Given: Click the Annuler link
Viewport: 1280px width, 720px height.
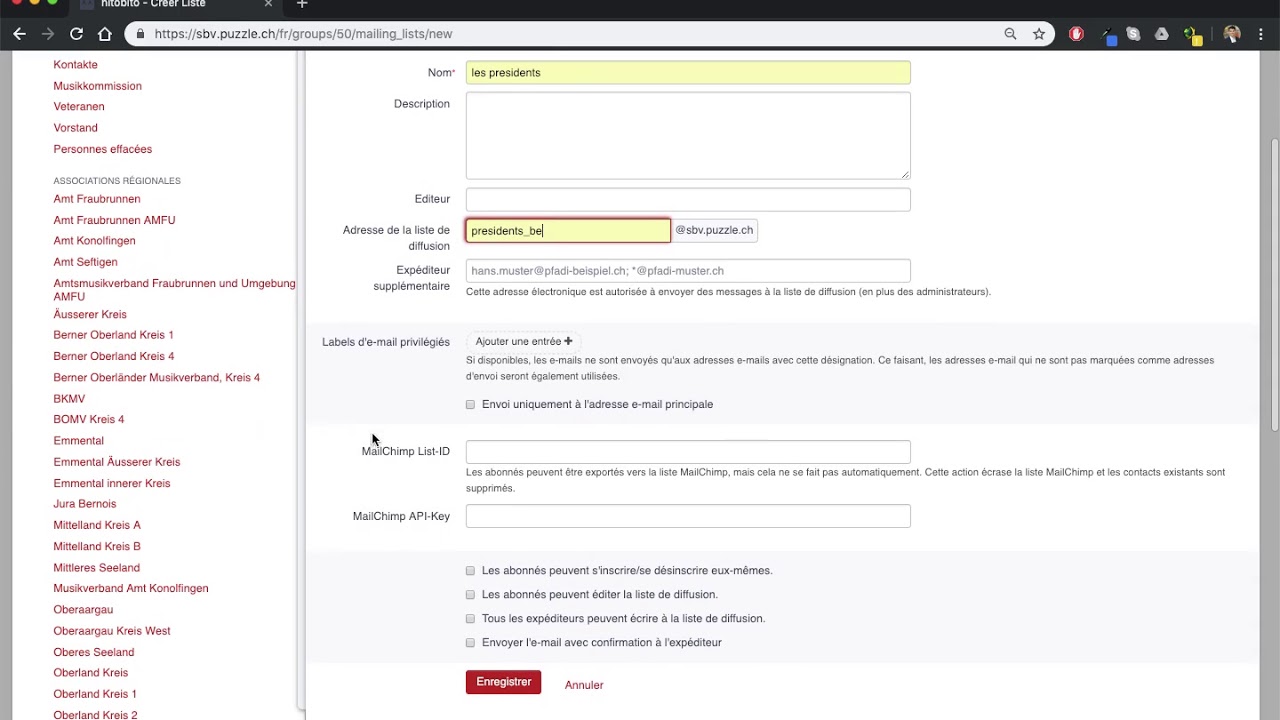Looking at the screenshot, I should (584, 685).
